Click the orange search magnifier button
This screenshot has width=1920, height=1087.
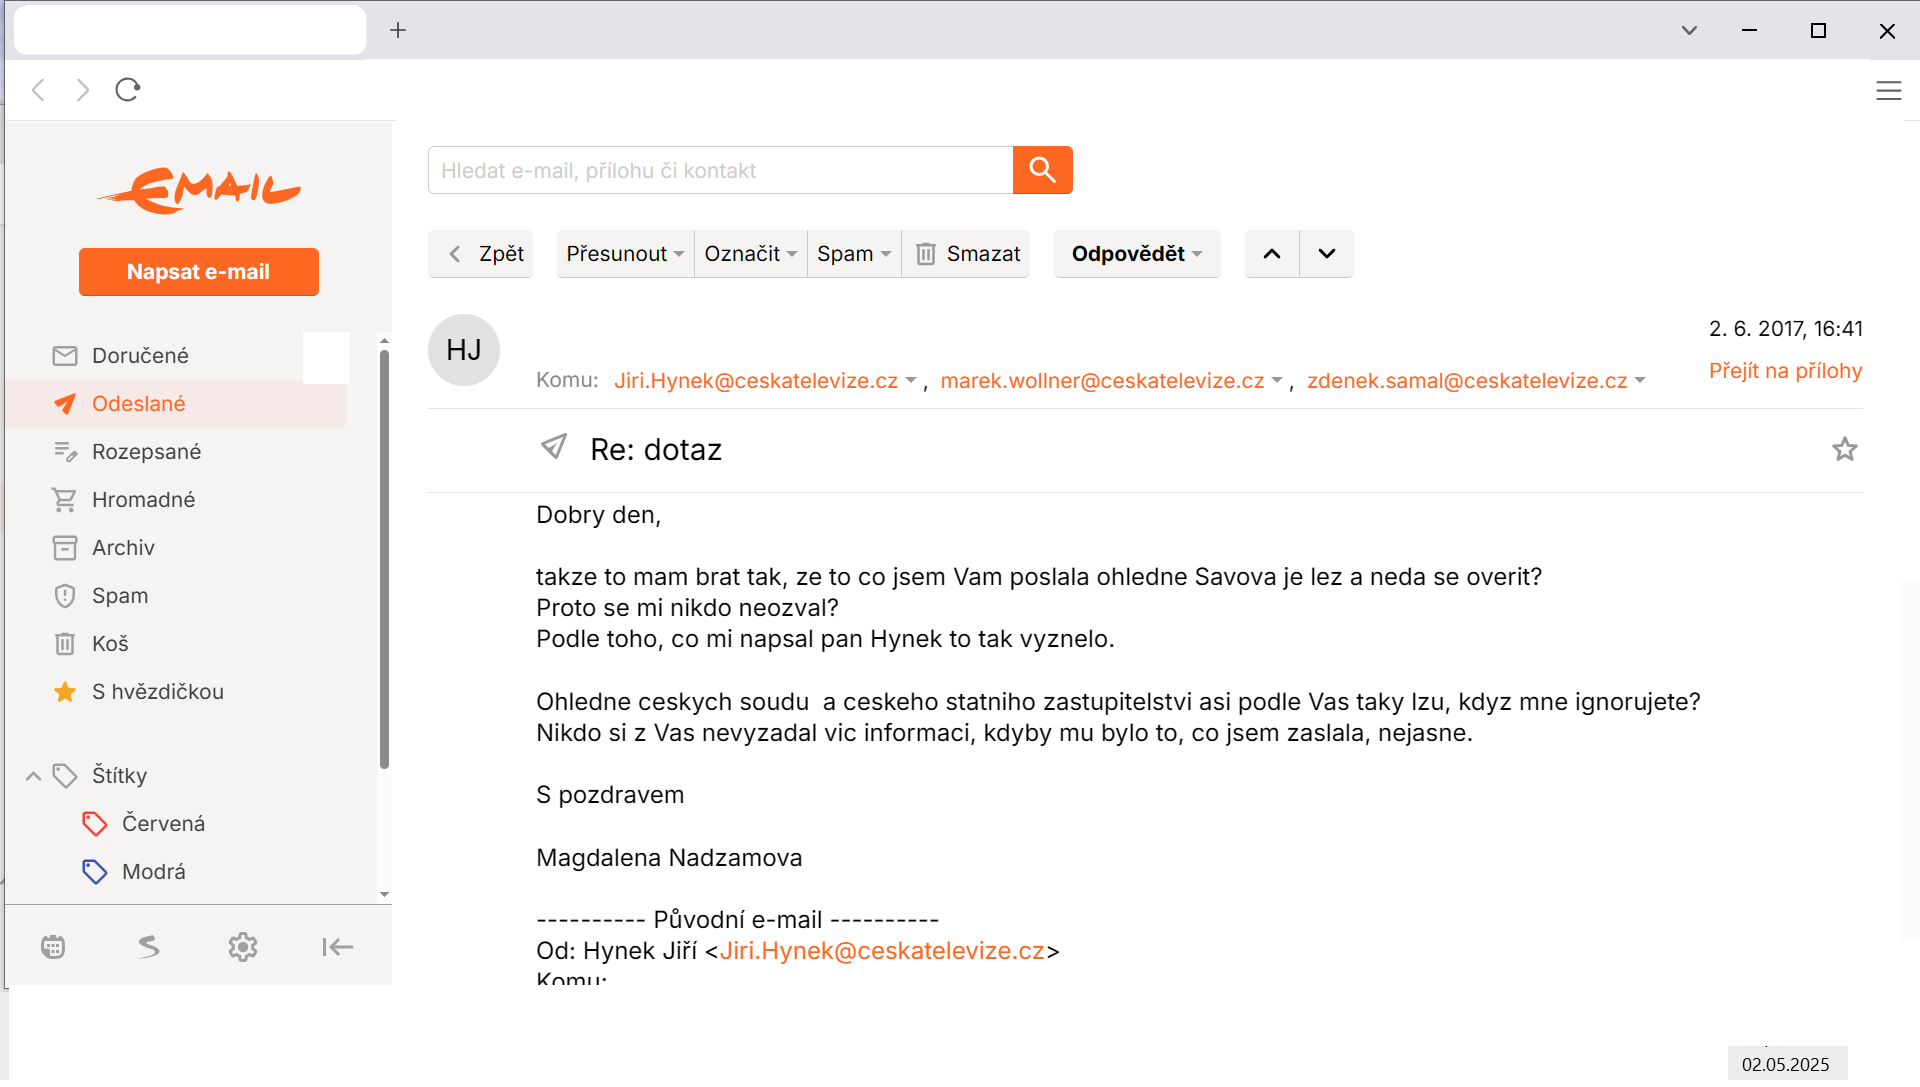click(x=1042, y=170)
